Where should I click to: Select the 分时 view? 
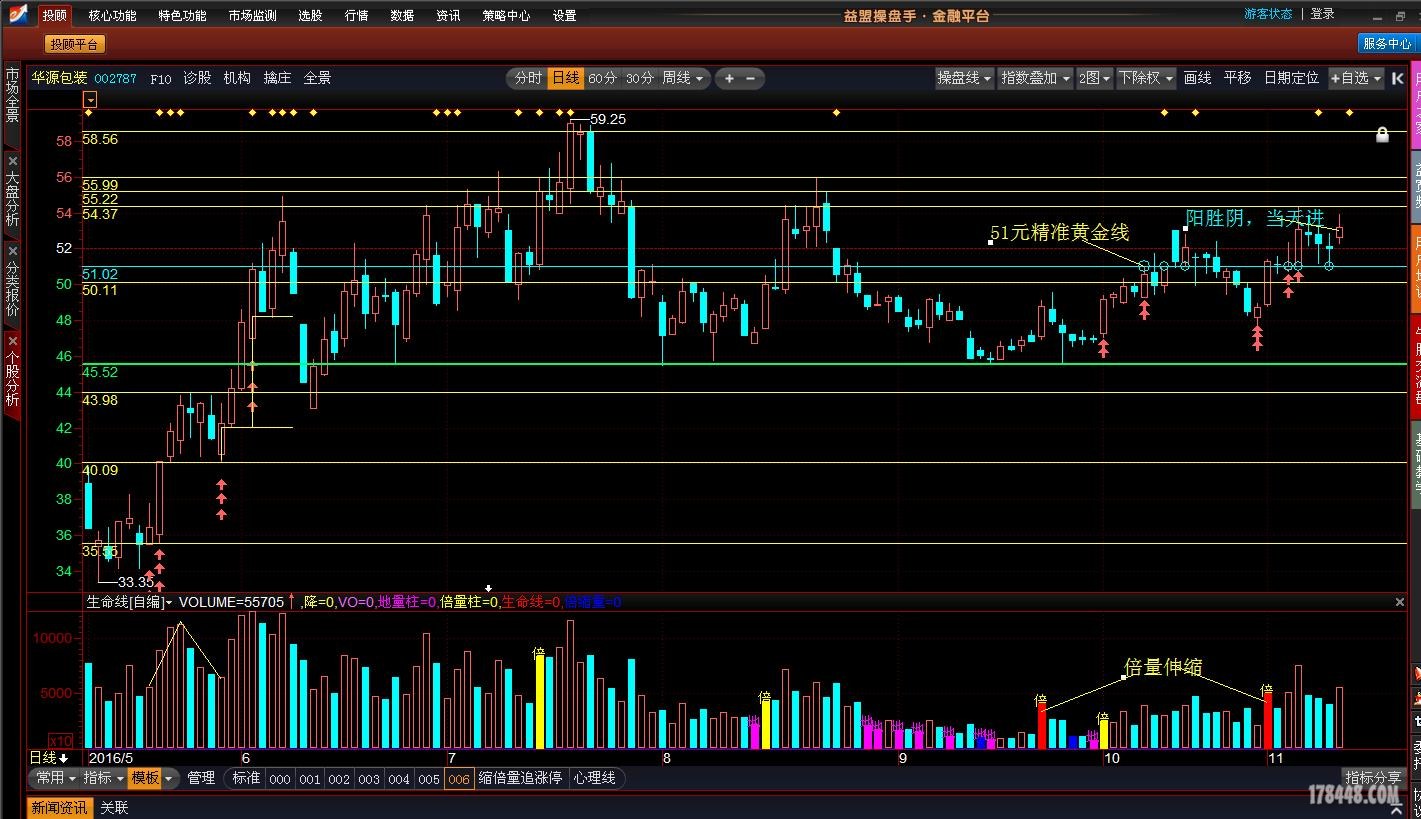[527, 78]
